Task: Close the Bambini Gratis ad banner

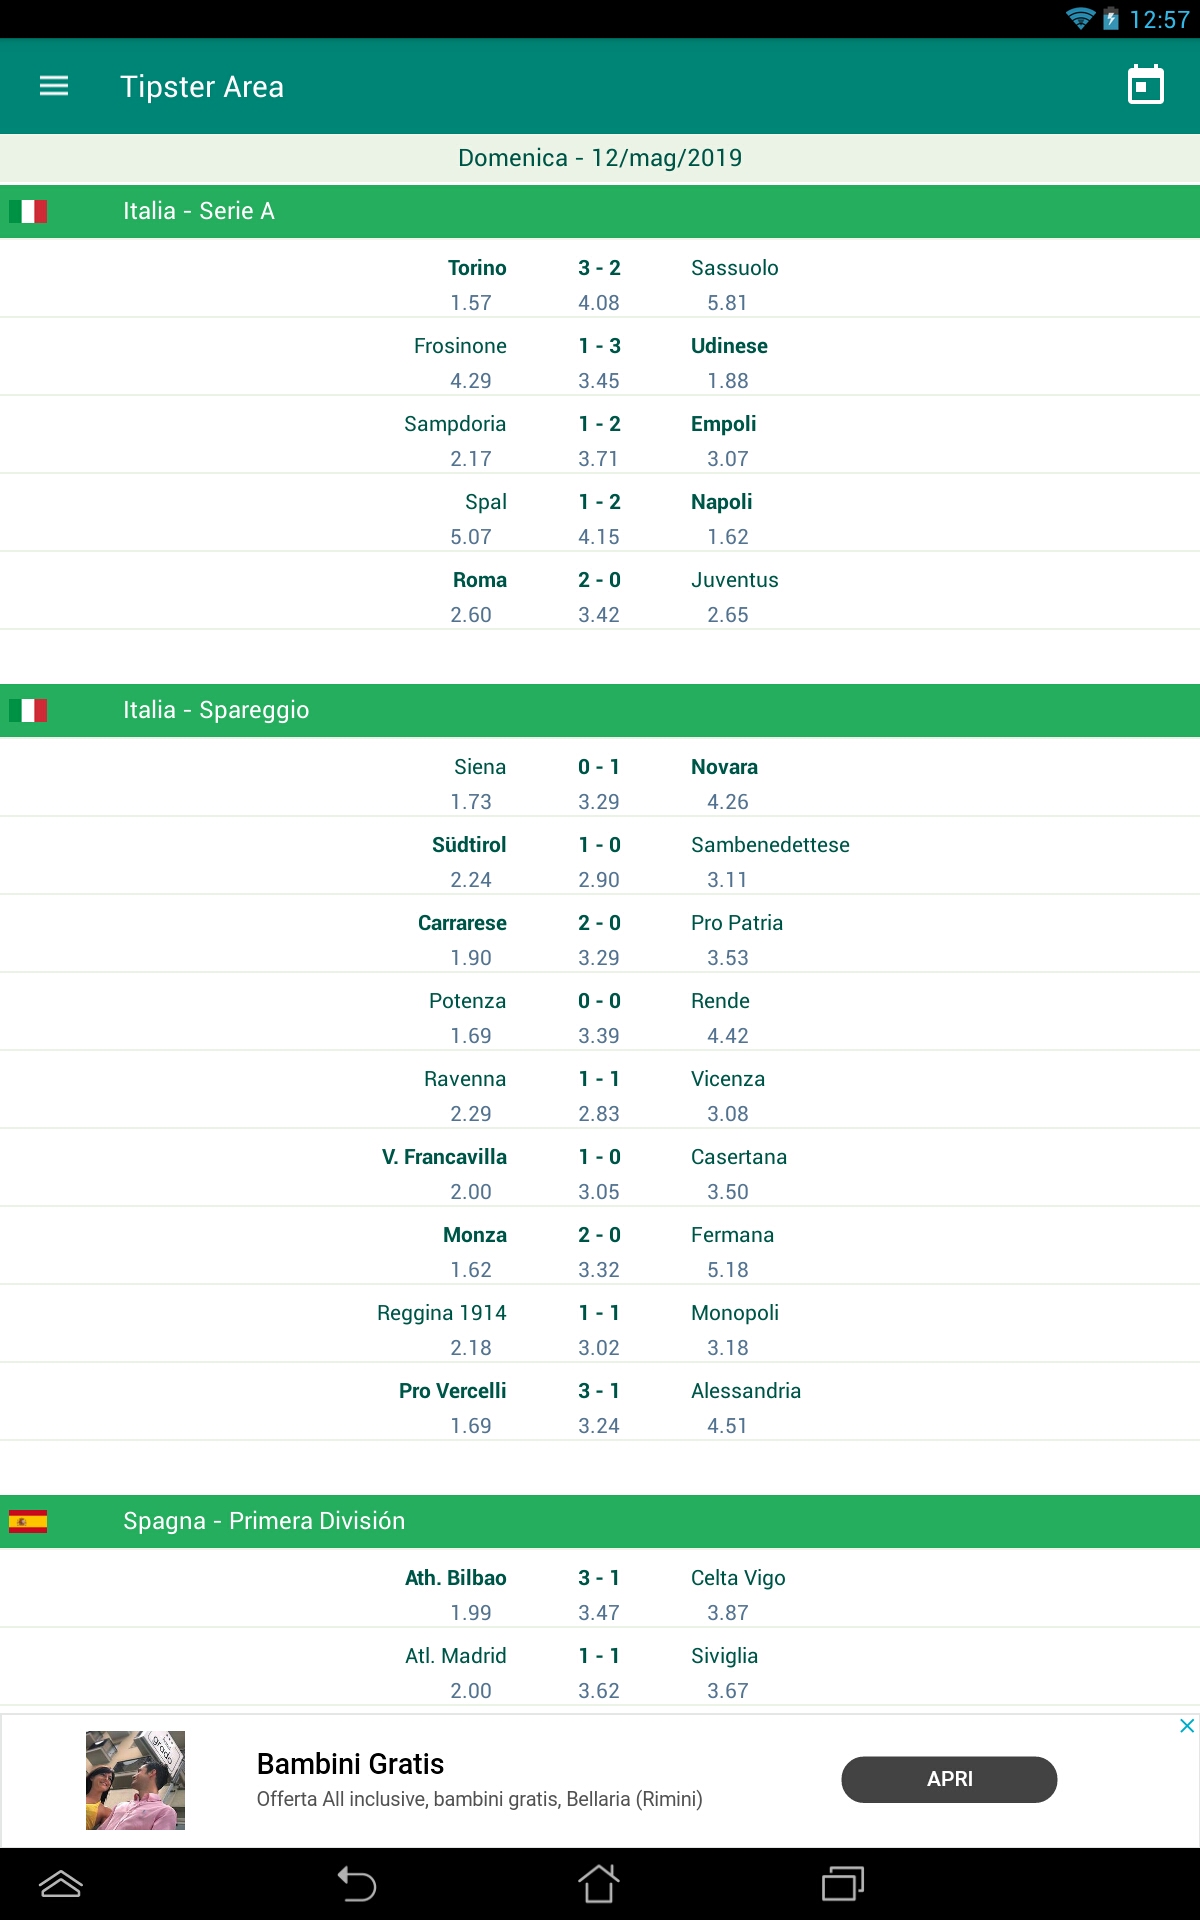Action: tap(1187, 1726)
